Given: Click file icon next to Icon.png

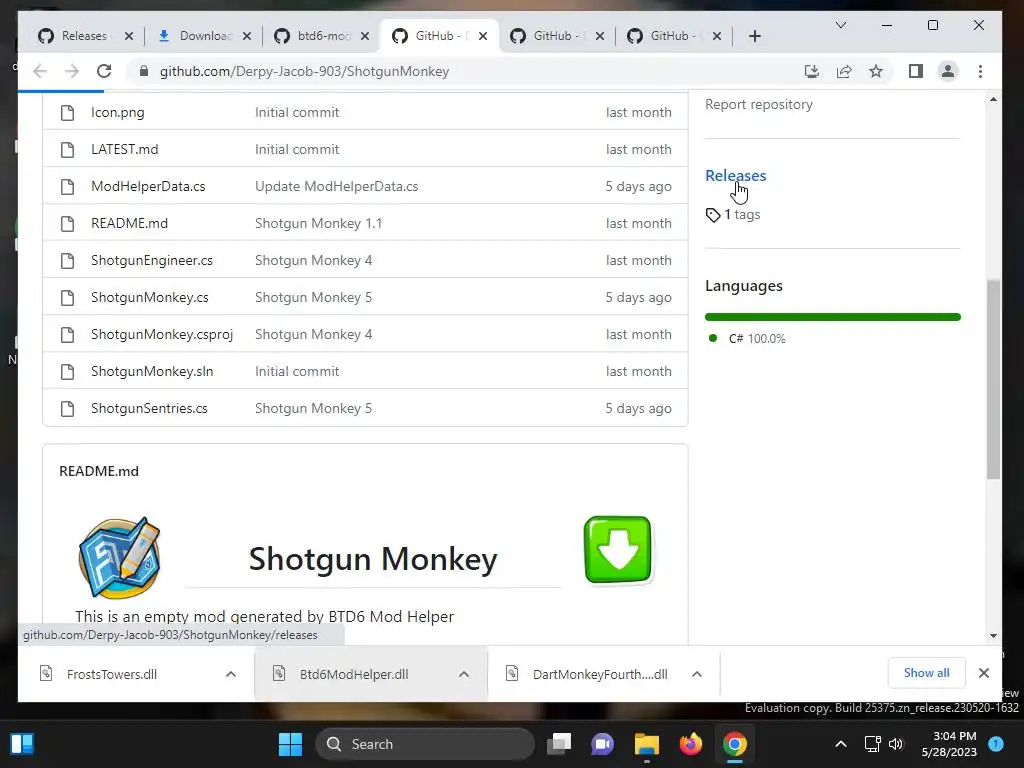Looking at the screenshot, I should [67, 112].
